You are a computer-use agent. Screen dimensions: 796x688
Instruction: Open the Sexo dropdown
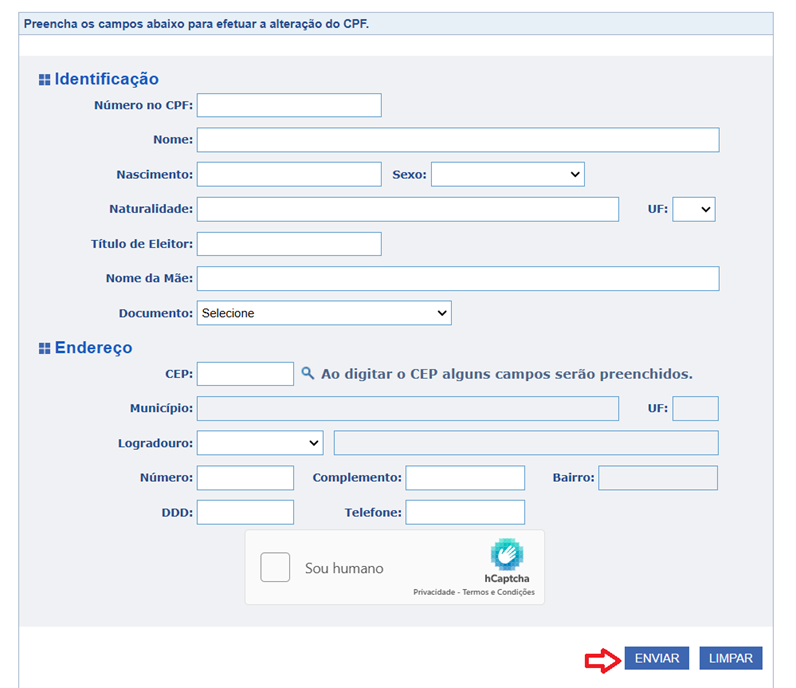[x=508, y=174]
